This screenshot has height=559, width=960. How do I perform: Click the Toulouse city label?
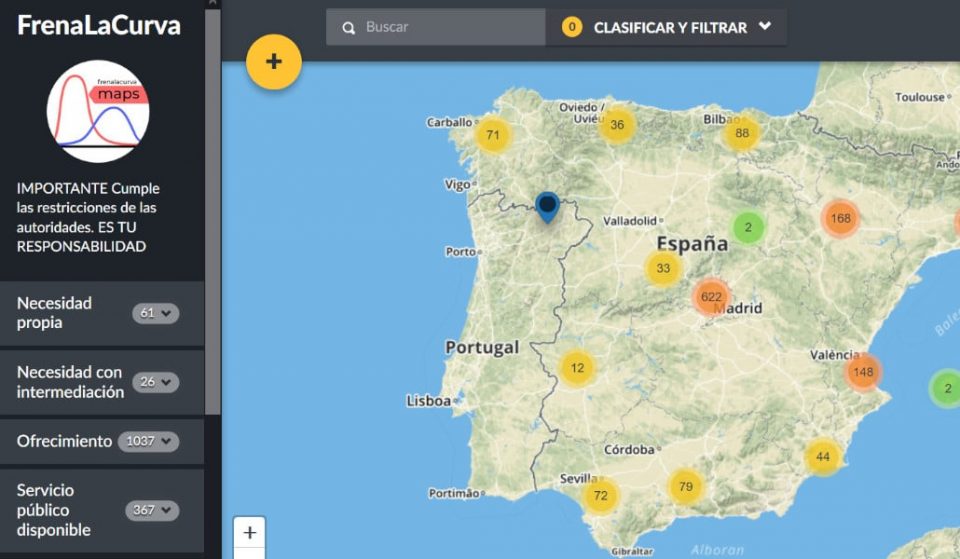920,97
